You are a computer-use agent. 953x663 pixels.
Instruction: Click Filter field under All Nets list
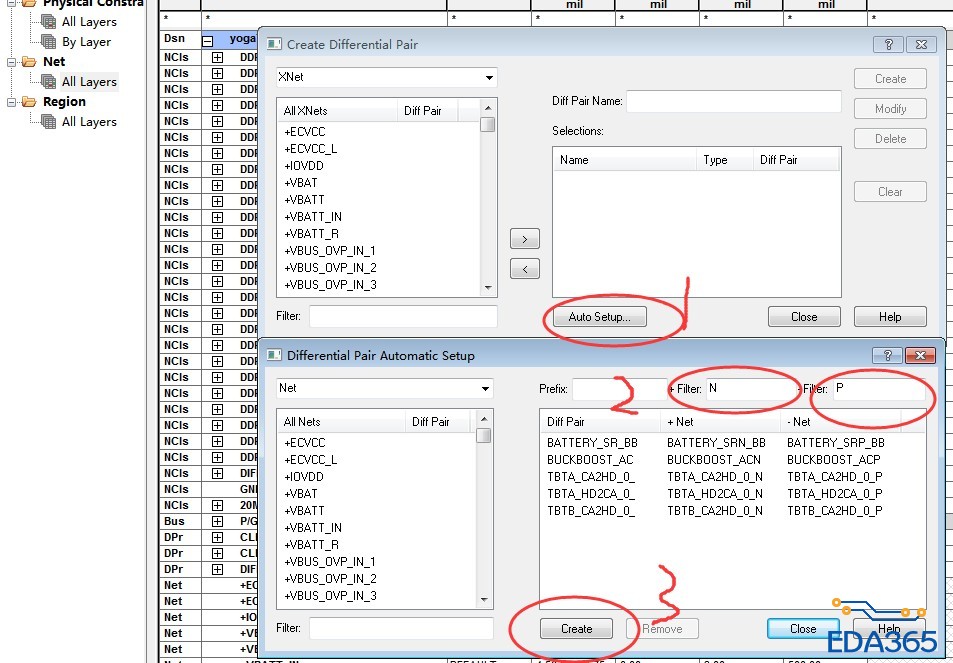click(x=401, y=628)
